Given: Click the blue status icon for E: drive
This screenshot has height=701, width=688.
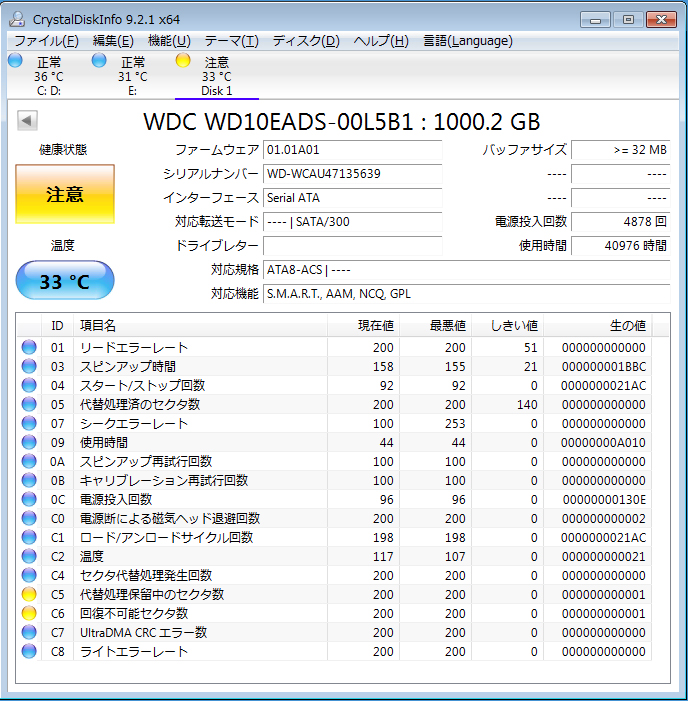Looking at the screenshot, I should [x=99, y=61].
